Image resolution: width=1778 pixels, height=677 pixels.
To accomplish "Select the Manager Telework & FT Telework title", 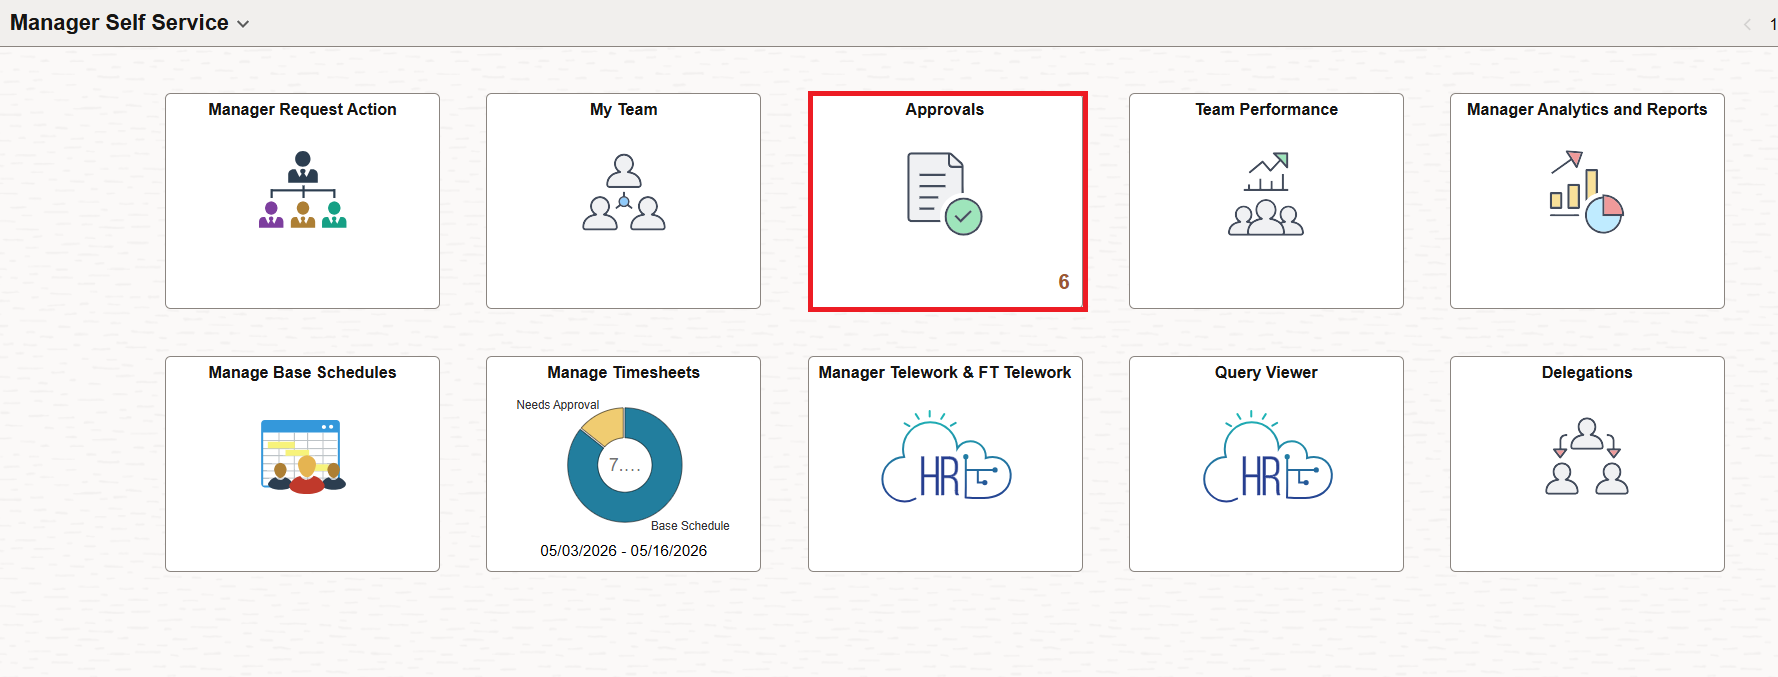I will tap(945, 373).
